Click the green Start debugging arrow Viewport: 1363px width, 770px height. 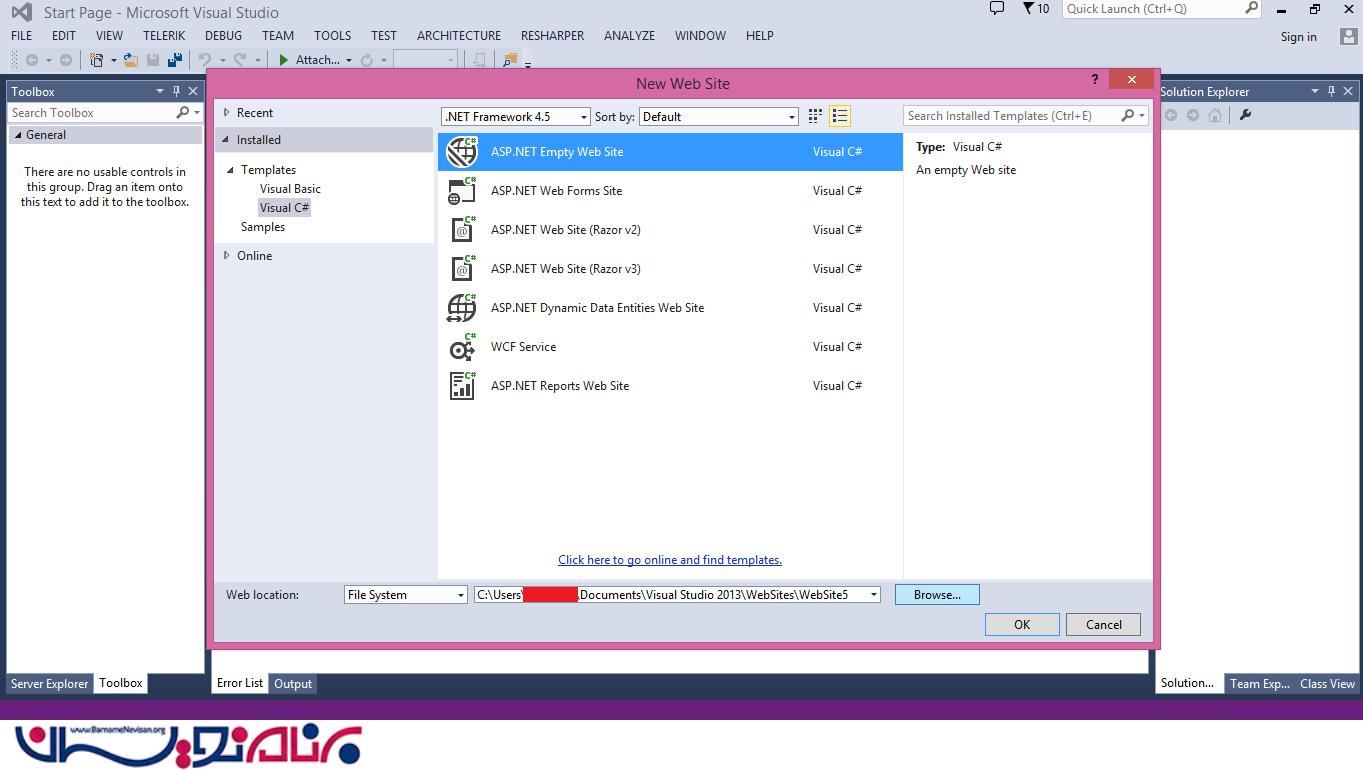[x=284, y=60]
